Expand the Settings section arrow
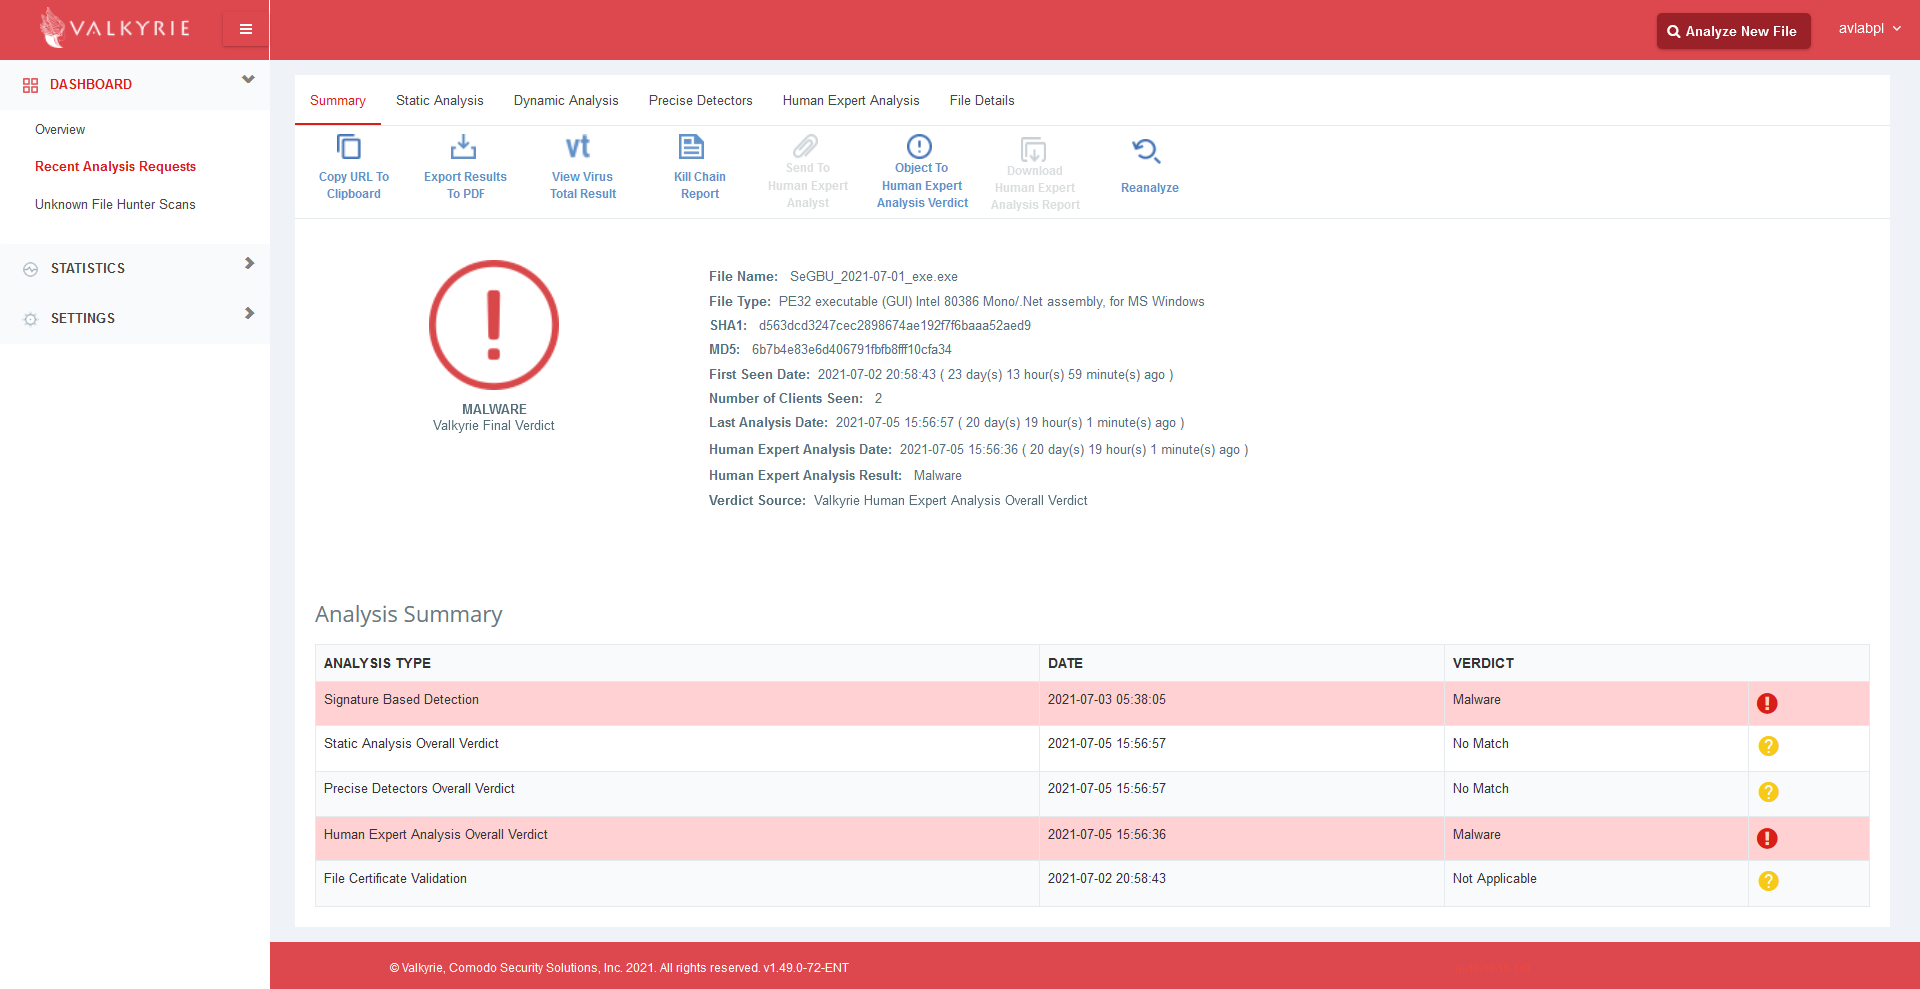 point(249,313)
